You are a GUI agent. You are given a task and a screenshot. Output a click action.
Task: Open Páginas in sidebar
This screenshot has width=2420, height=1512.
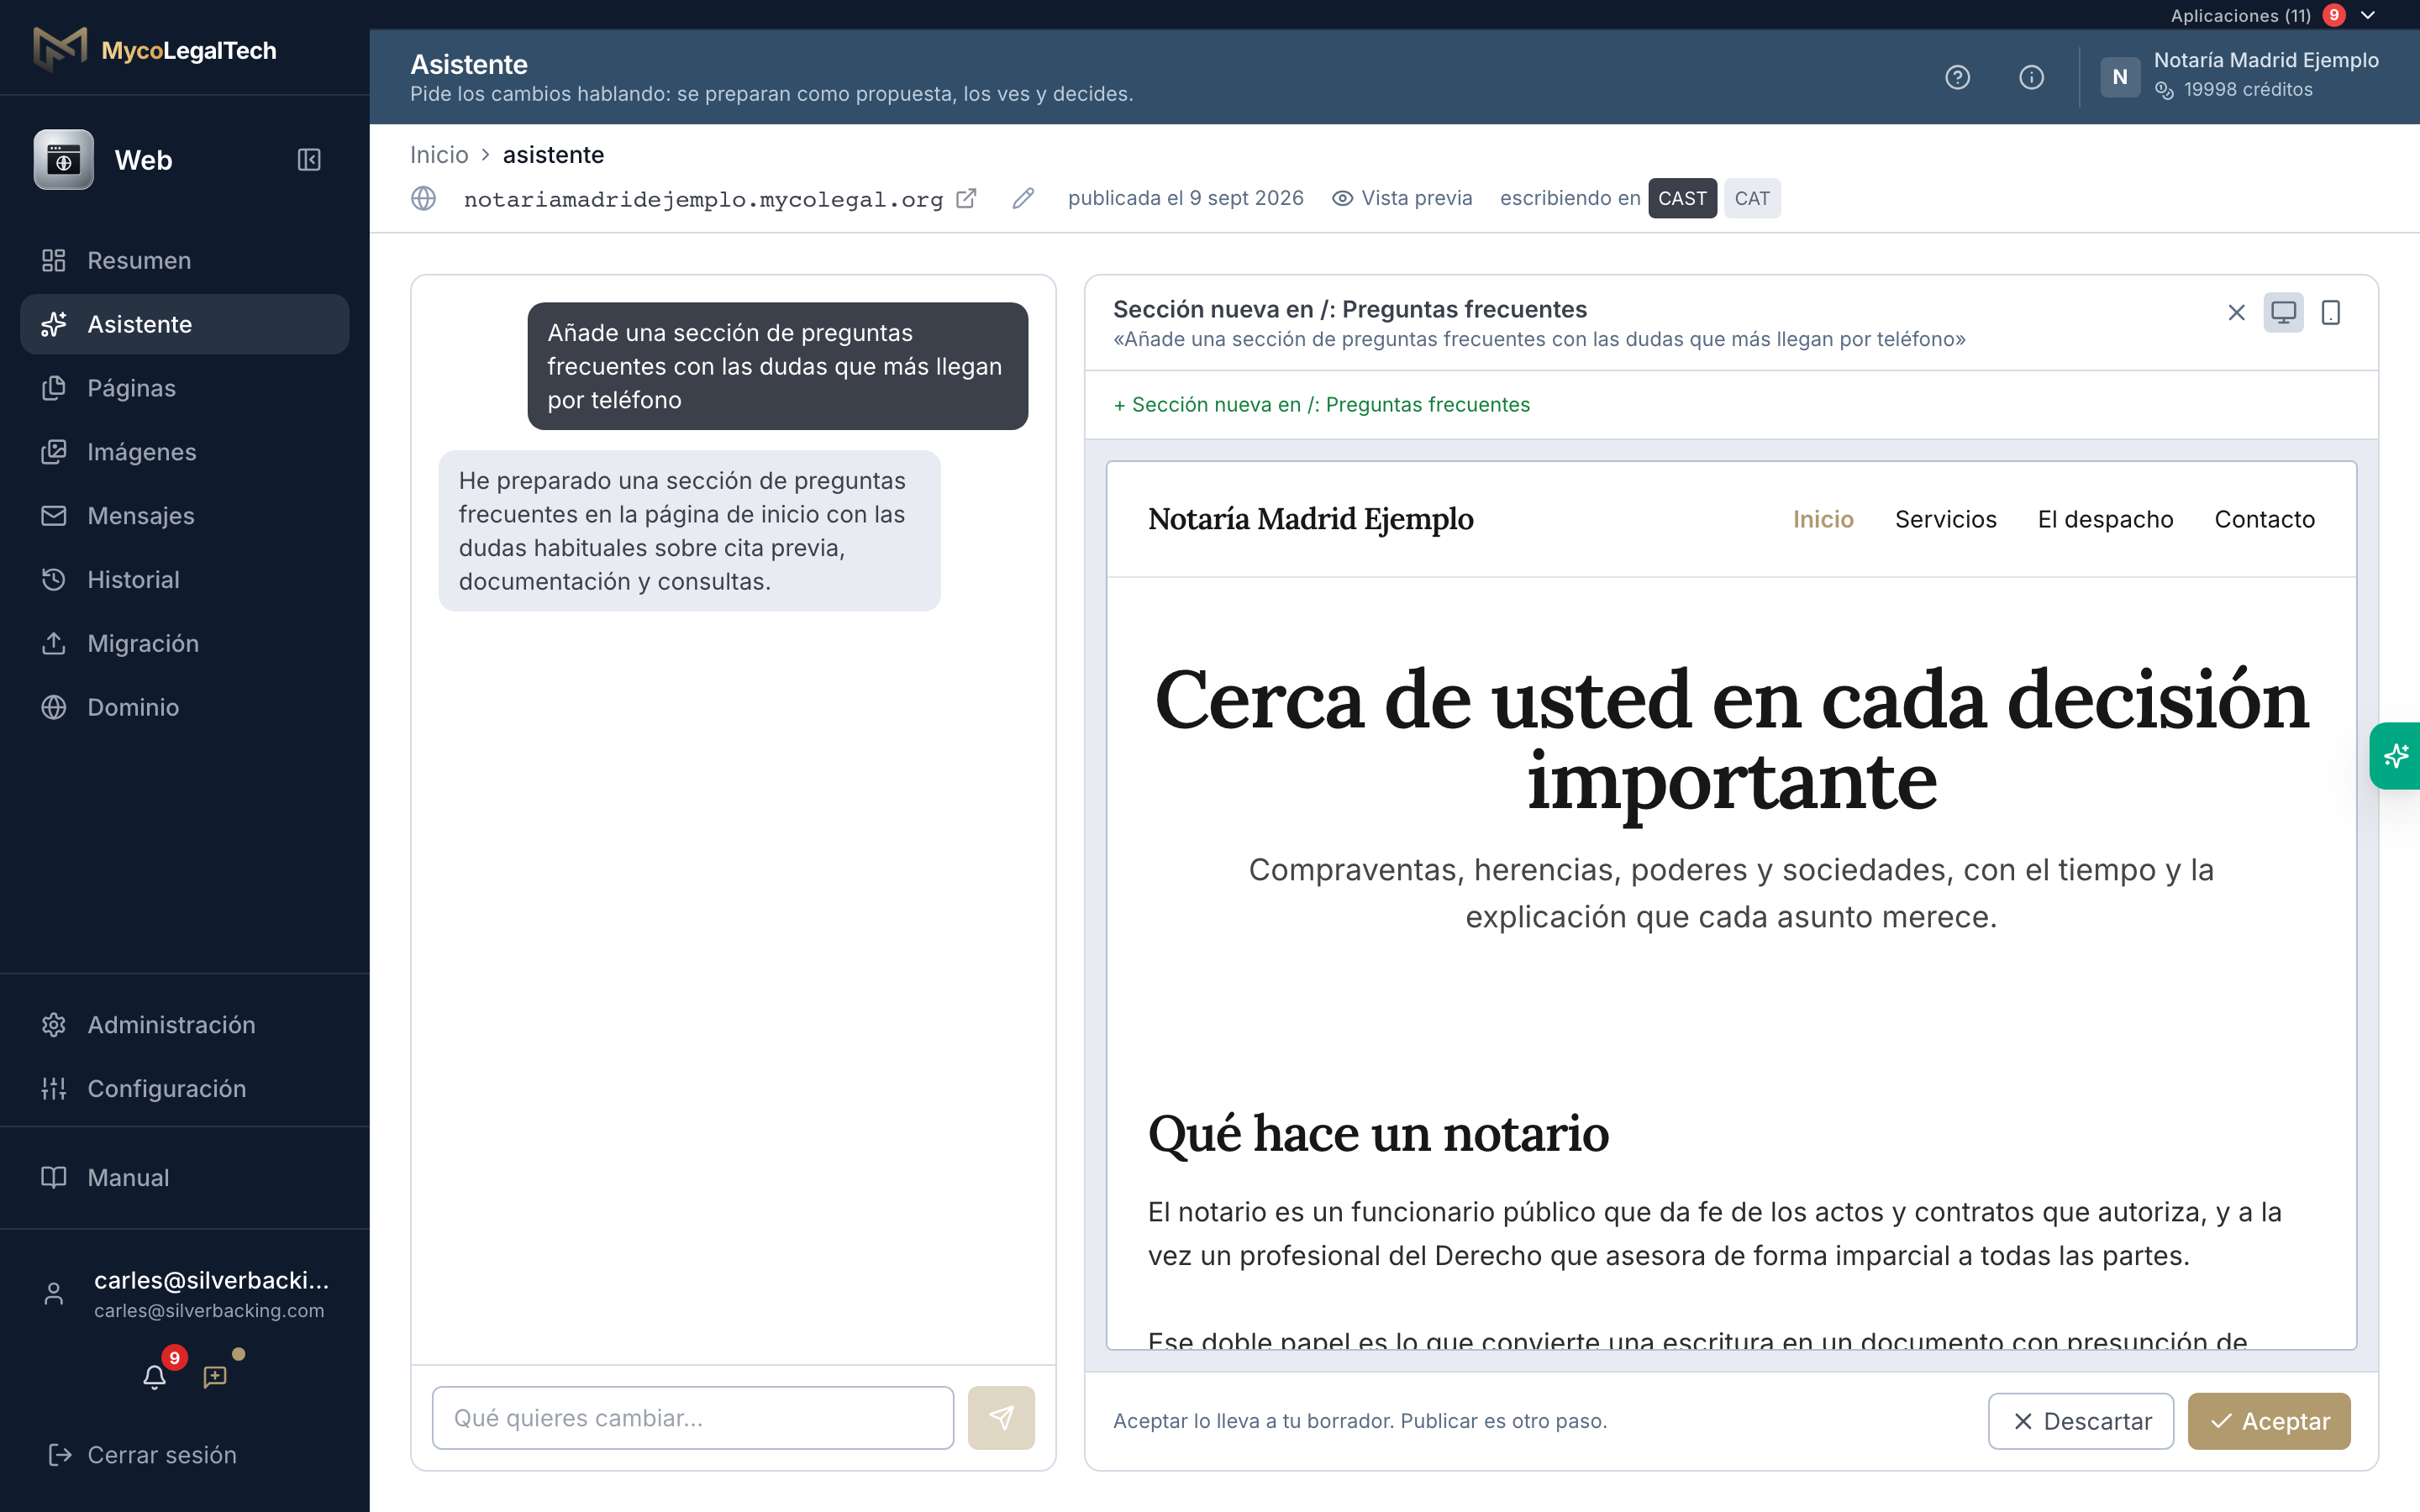(185, 388)
